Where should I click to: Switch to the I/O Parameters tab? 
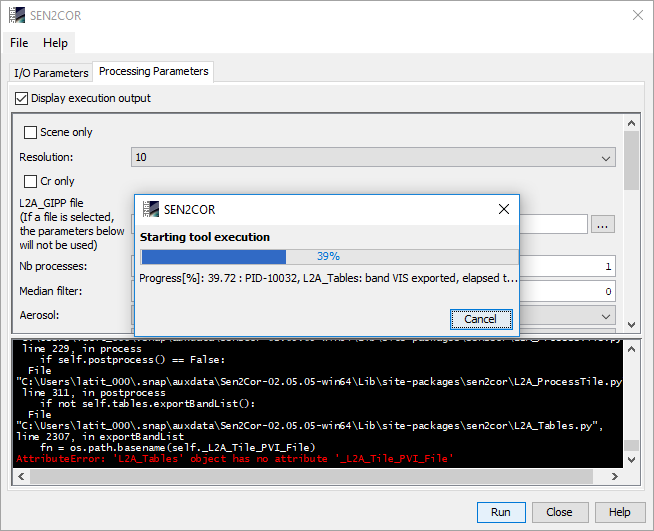pos(51,73)
